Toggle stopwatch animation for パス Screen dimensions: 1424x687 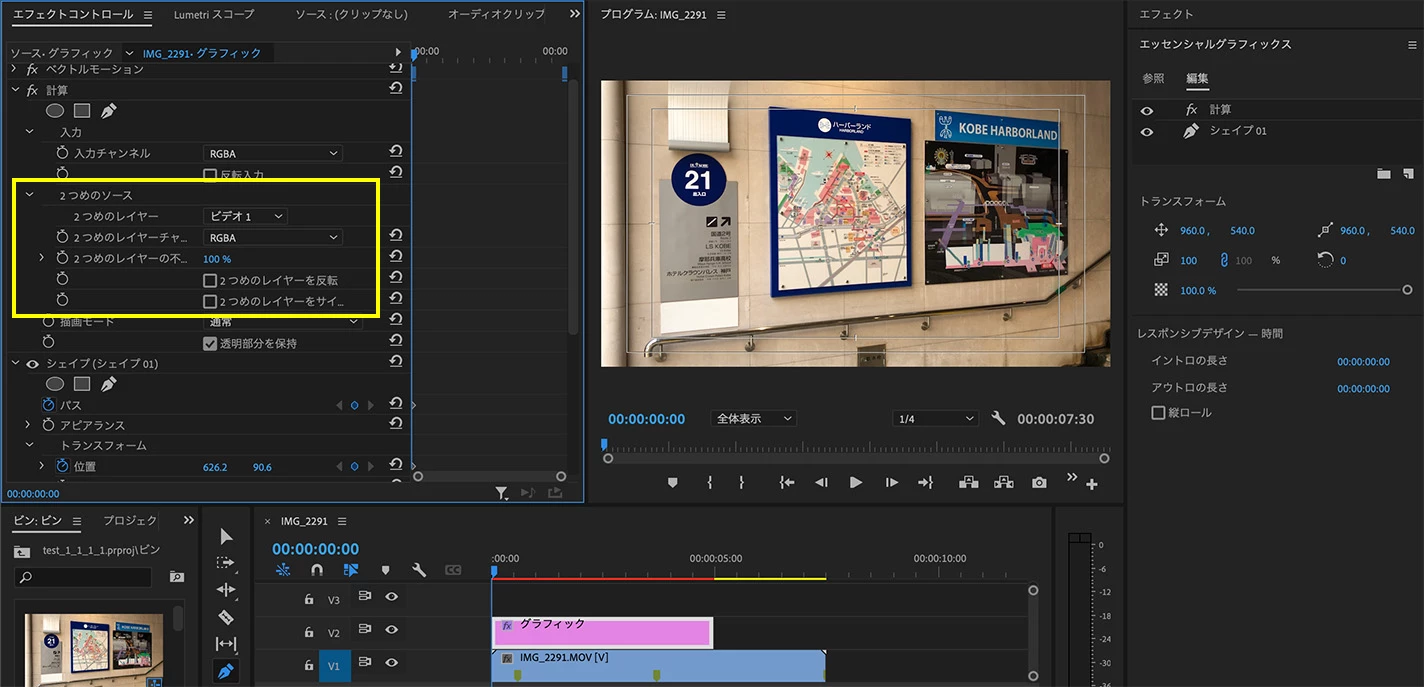48,405
